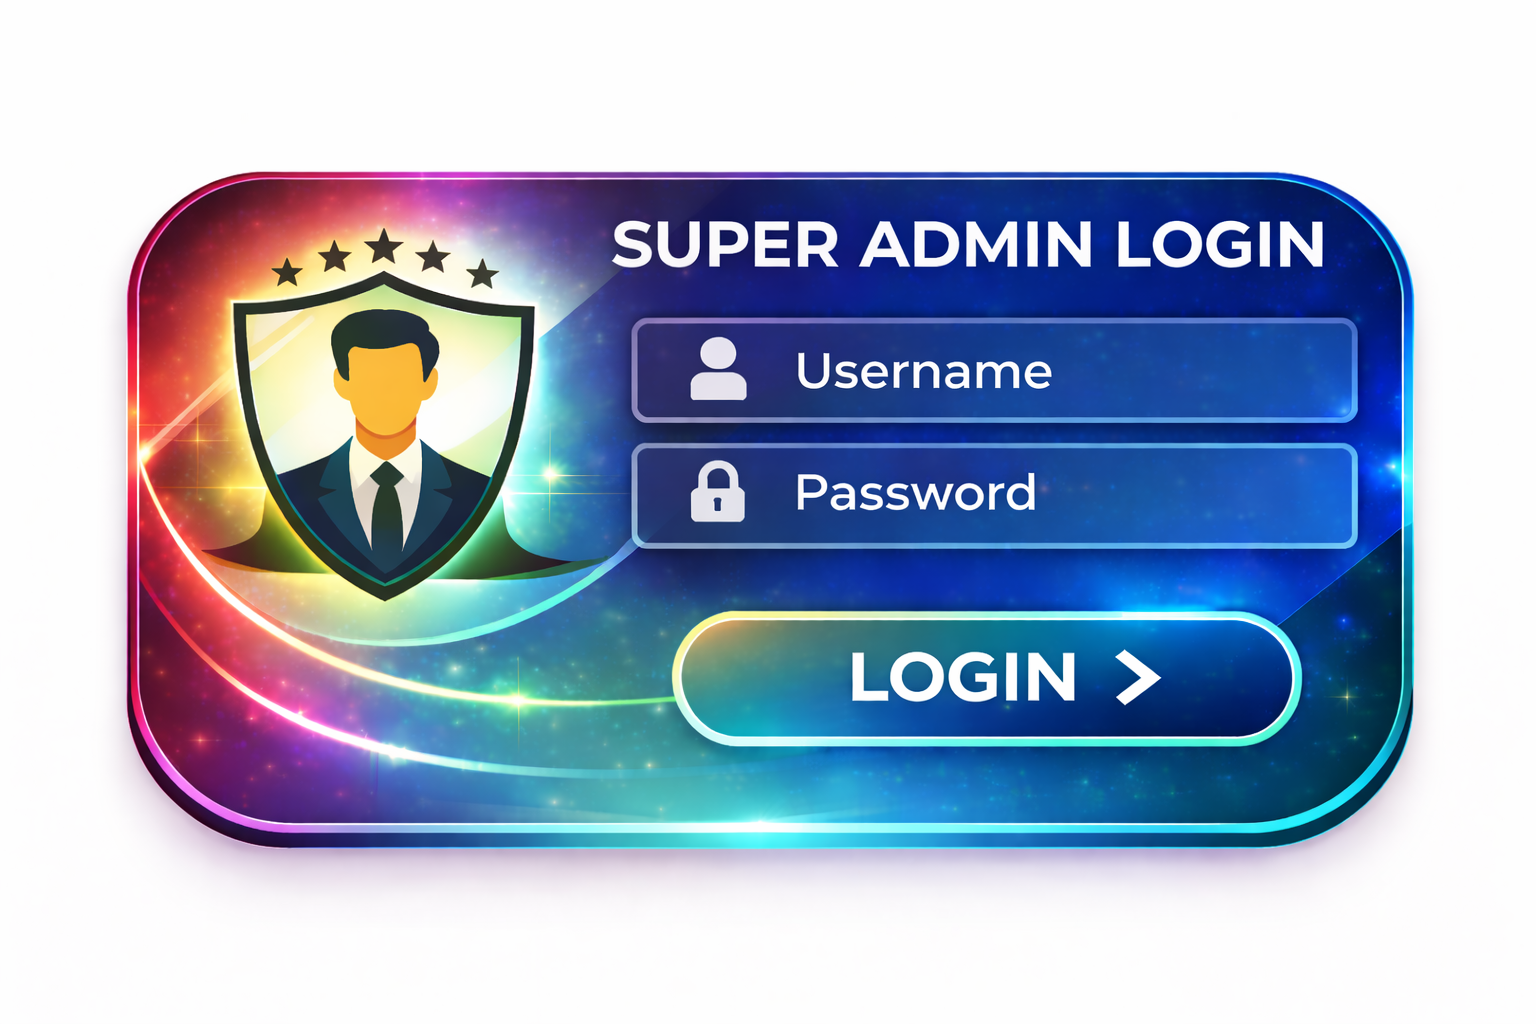1536x1024 pixels.
Task: Focus the Username input field
Action: 995,370
